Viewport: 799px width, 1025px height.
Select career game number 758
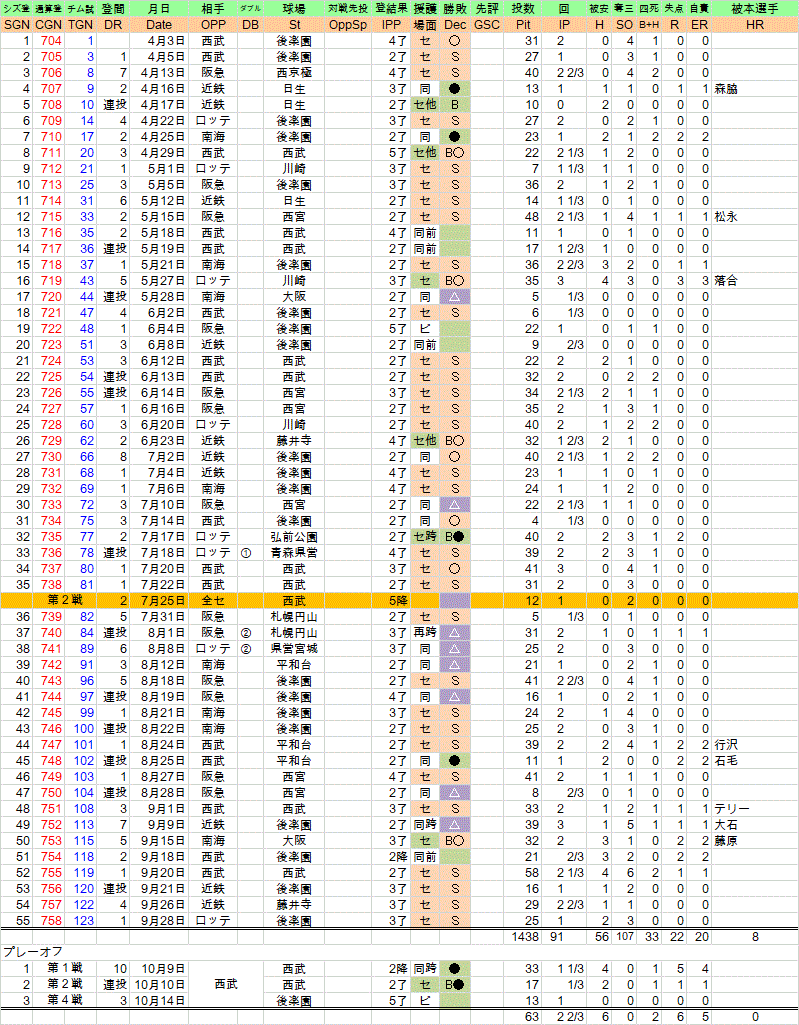point(51,920)
